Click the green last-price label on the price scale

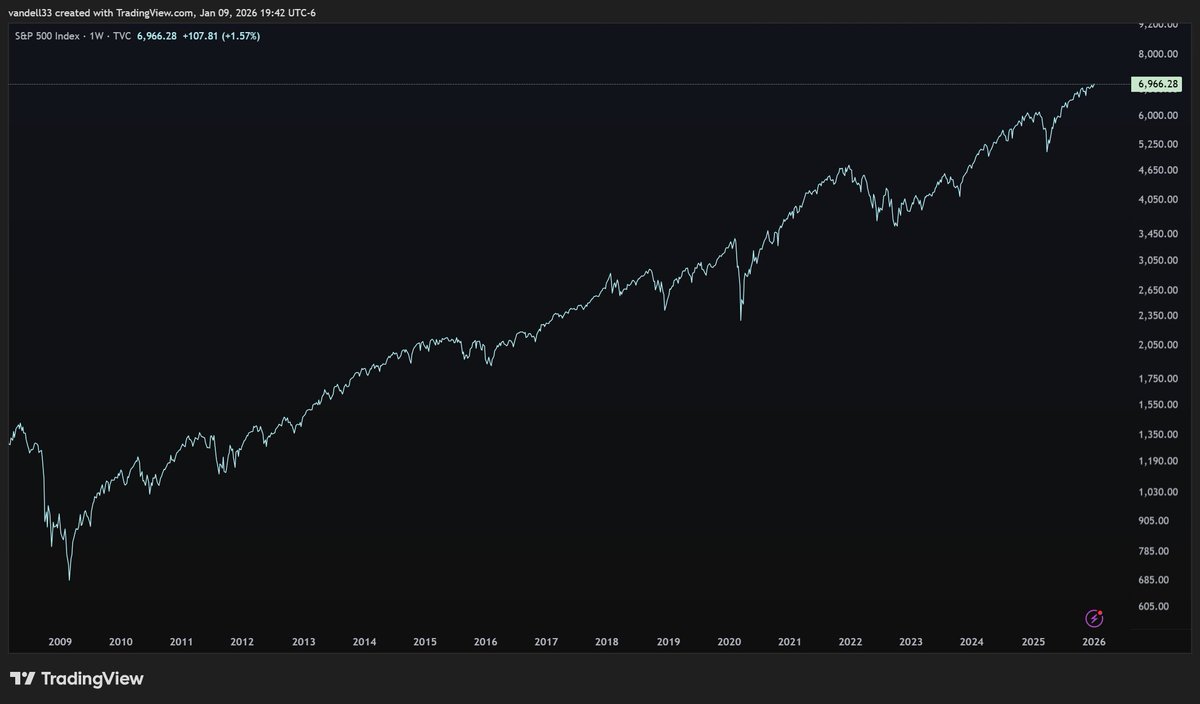click(x=1155, y=85)
